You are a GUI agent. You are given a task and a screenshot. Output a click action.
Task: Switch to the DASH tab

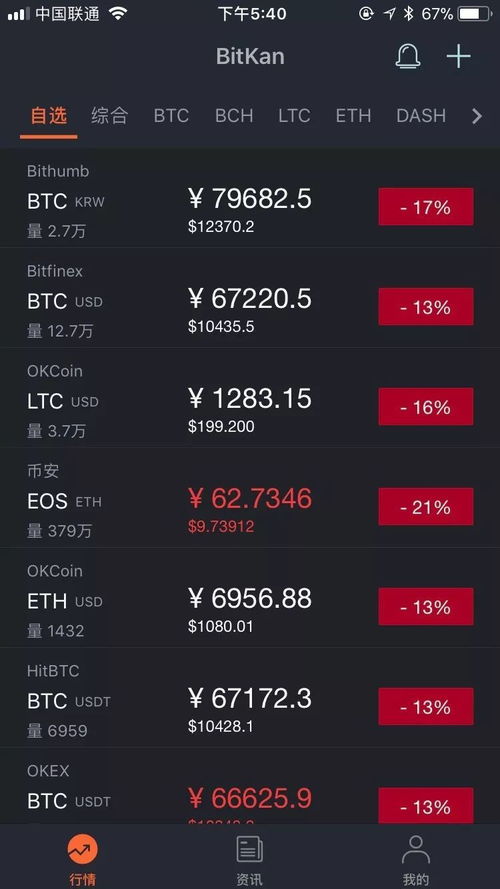(421, 116)
